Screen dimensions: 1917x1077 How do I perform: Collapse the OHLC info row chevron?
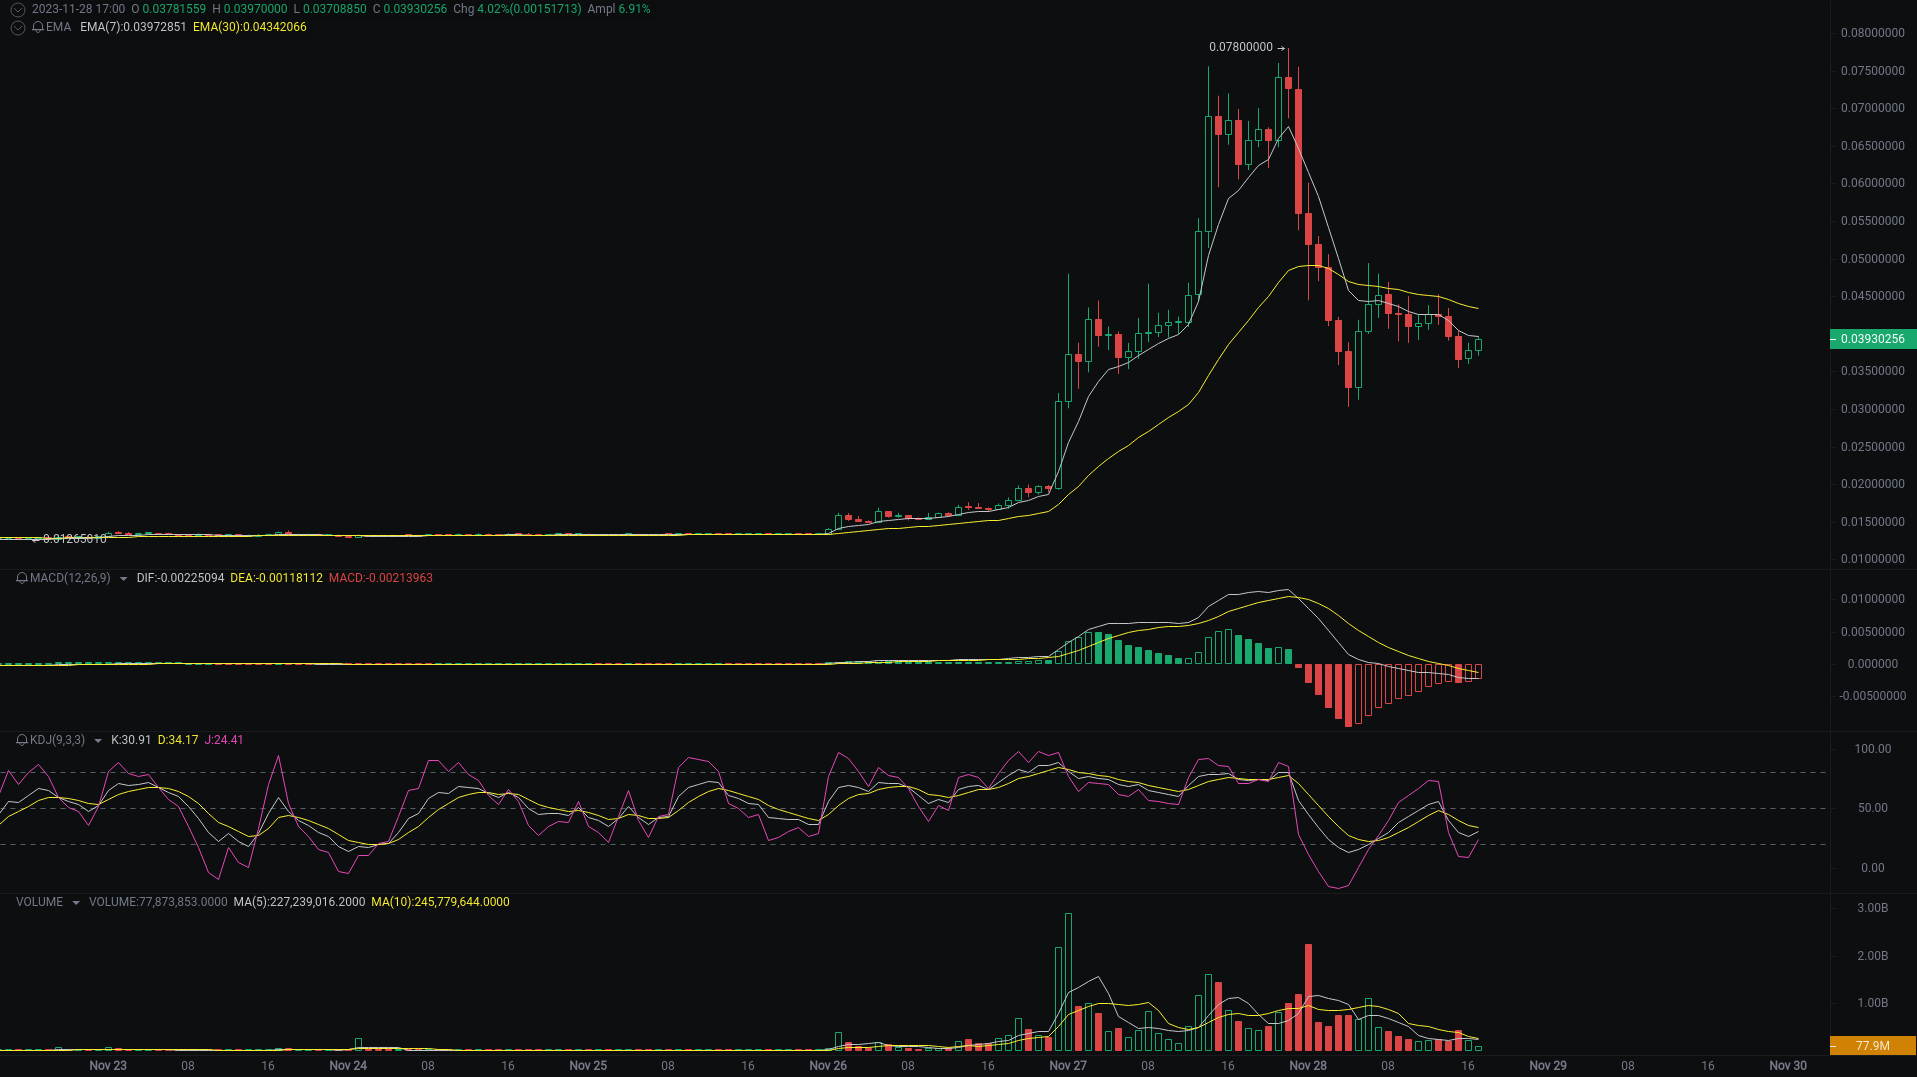pyautogui.click(x=17, y=9)
